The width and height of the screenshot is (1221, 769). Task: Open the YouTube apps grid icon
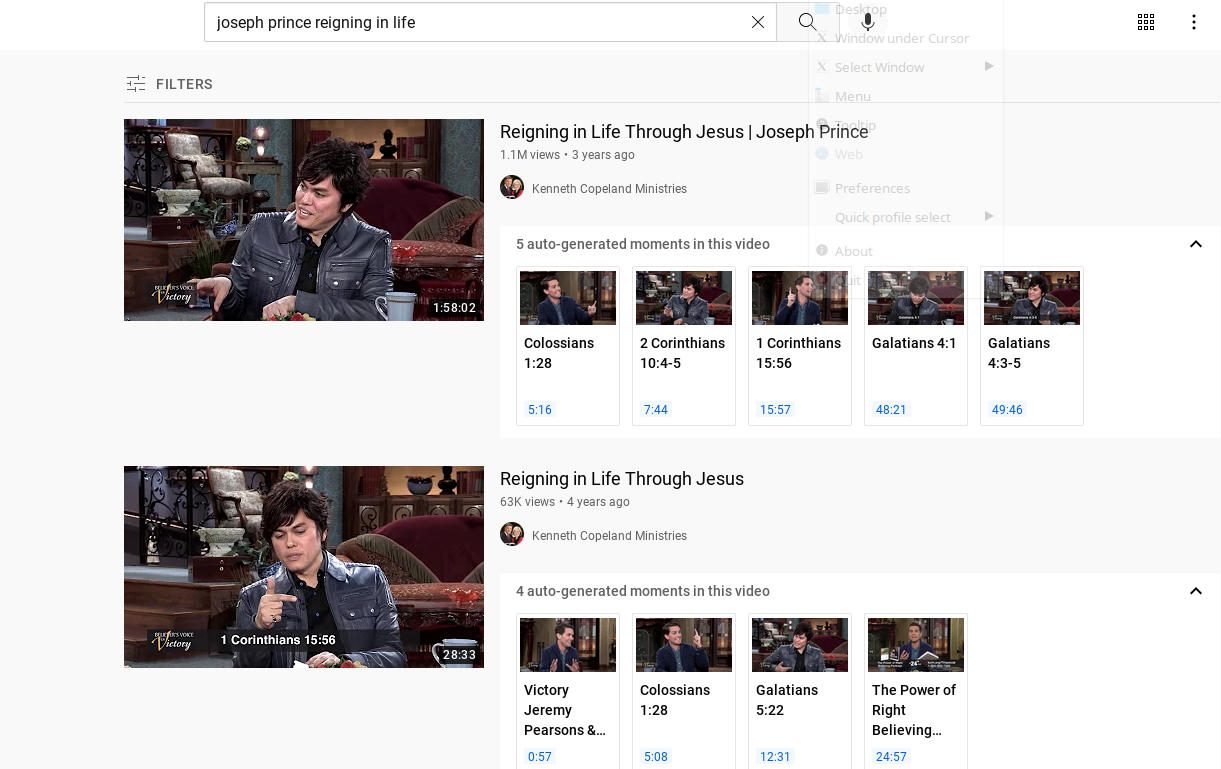click(1146, 22)
